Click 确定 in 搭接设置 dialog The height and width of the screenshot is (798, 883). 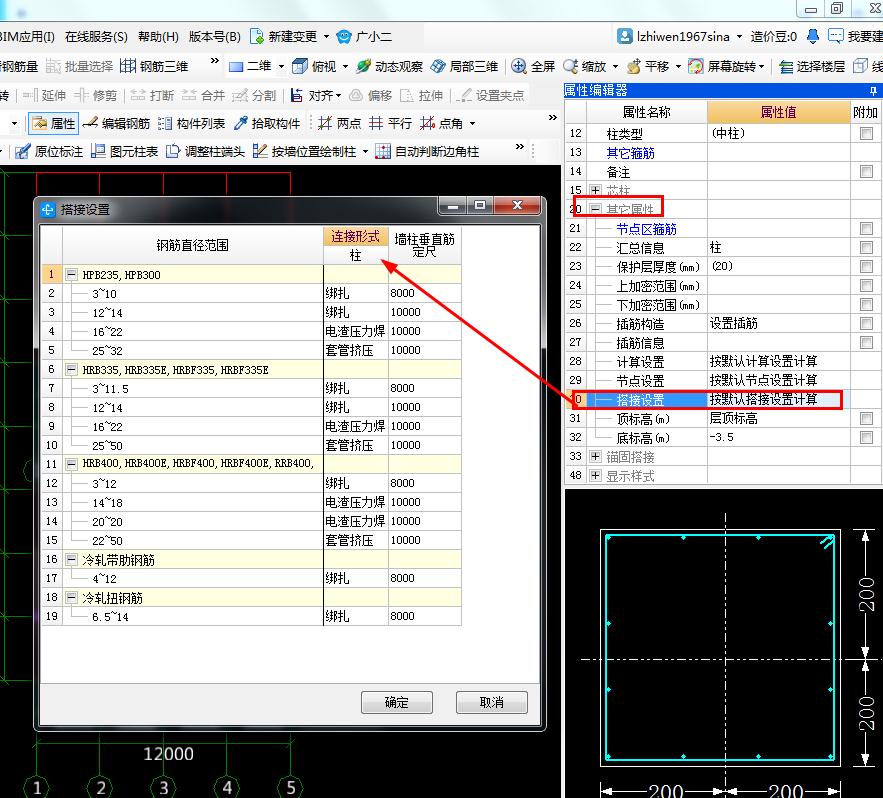[396, 702]
